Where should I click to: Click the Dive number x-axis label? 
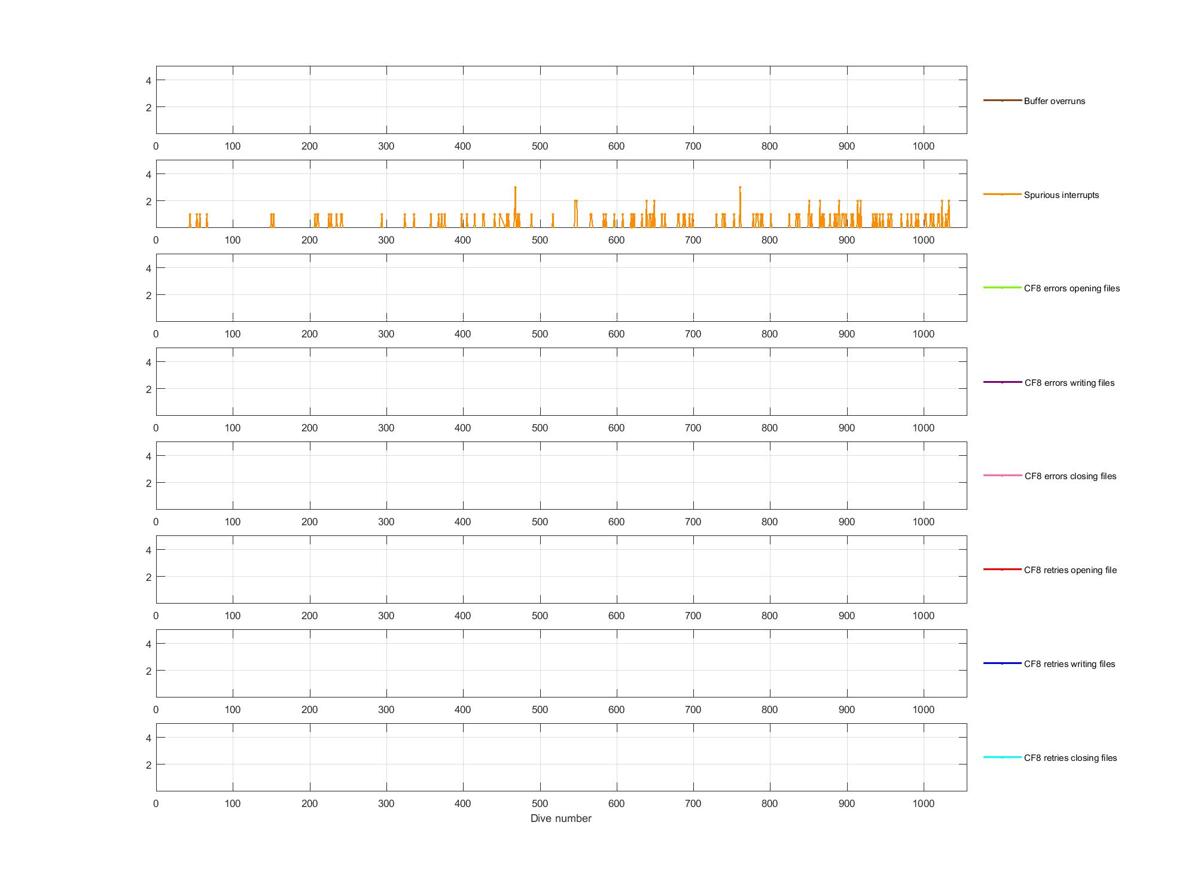pyautogui.click(x=561, y=818)
